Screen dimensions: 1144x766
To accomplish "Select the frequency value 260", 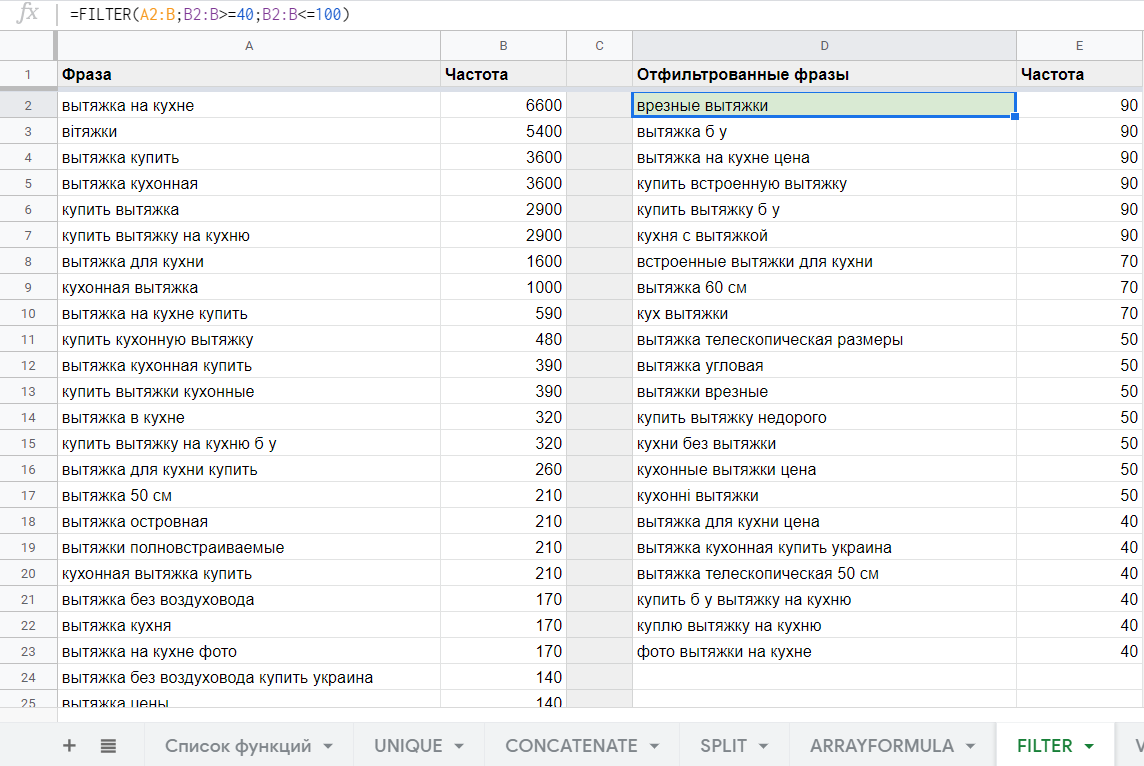I will [x=503, y=470].
